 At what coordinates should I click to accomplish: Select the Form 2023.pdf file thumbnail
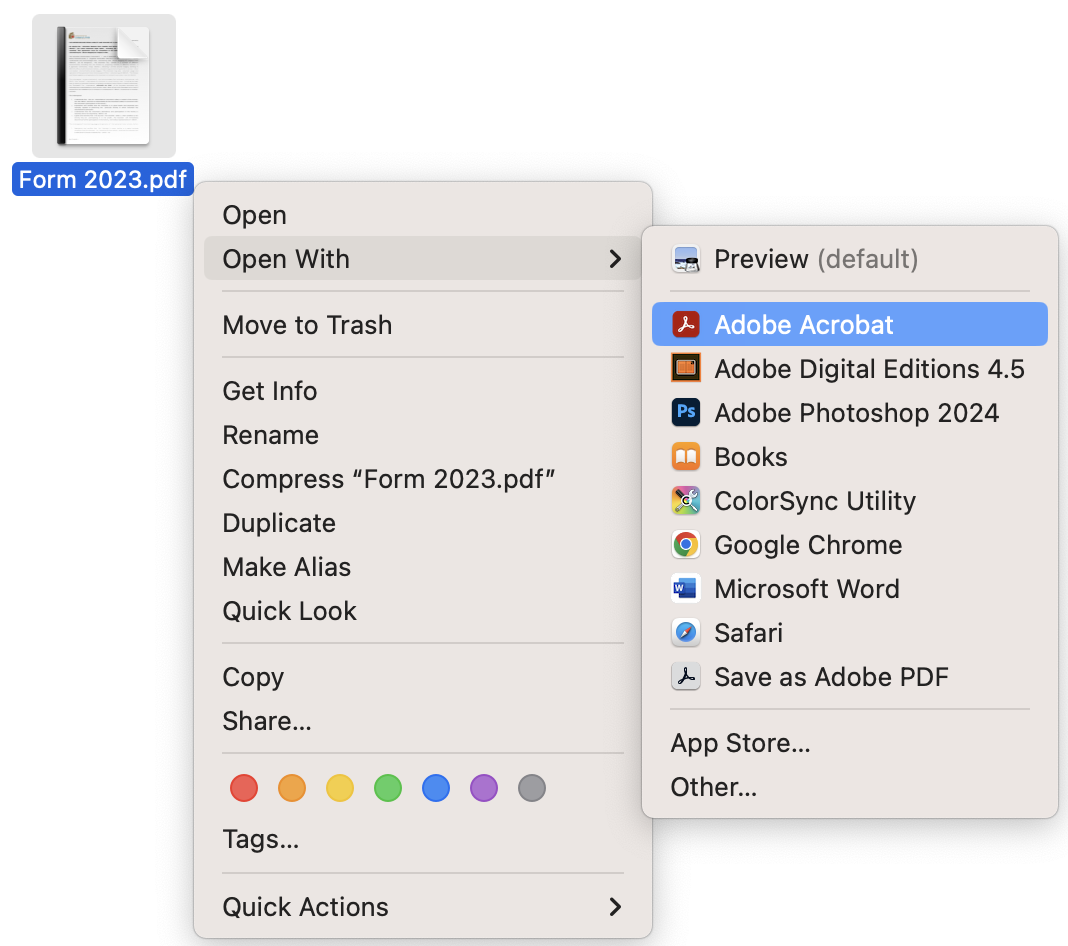(x=104, y=86)
